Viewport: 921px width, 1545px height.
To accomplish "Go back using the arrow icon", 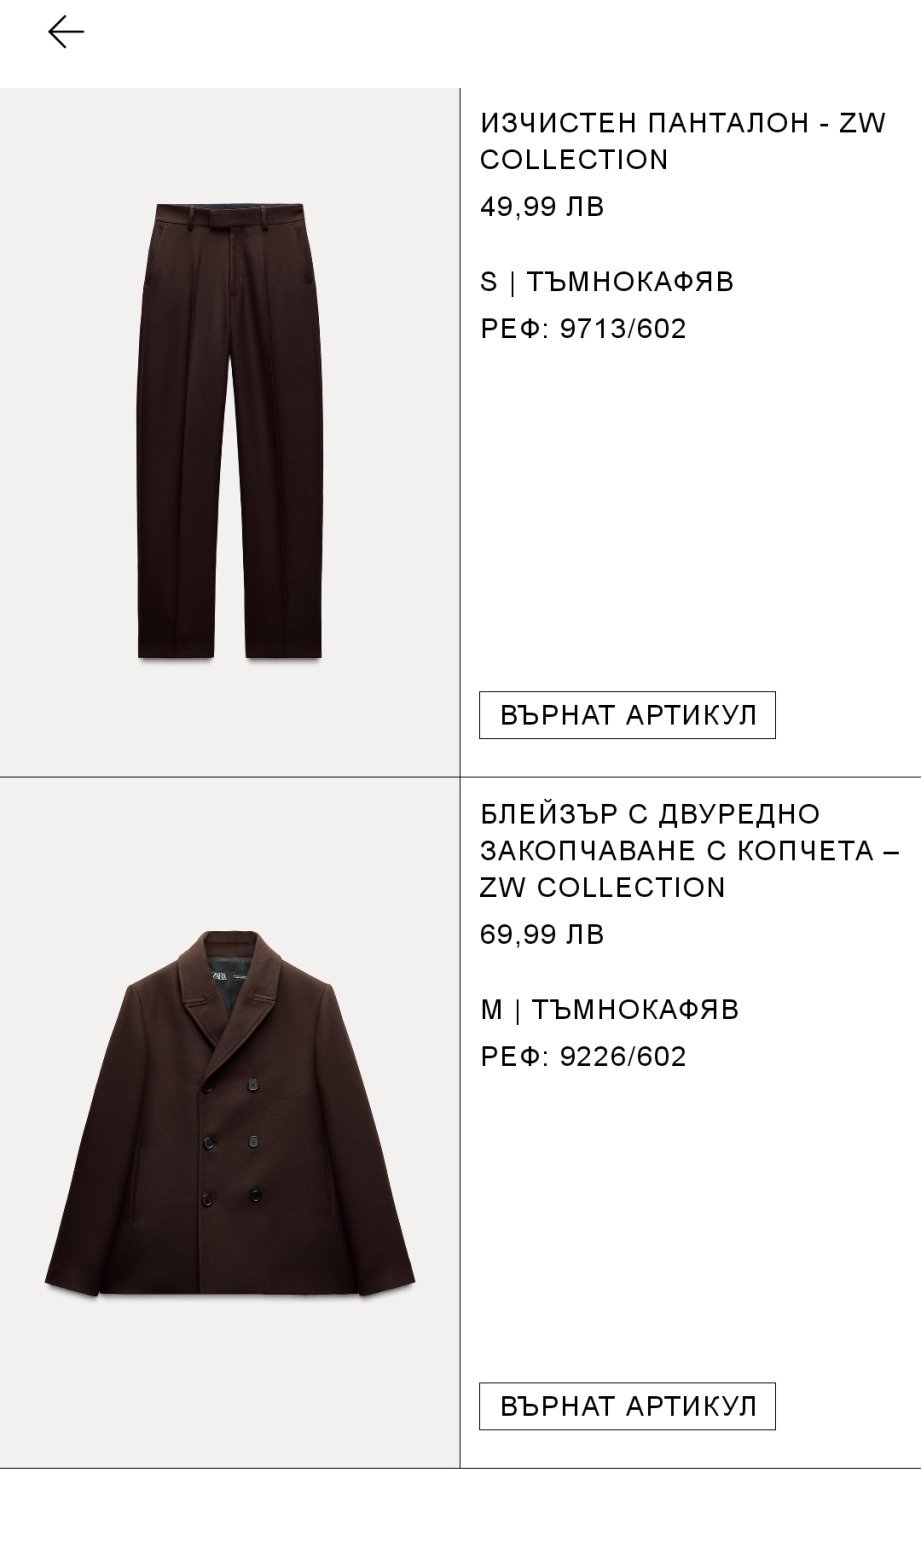I will pos(66,32).
